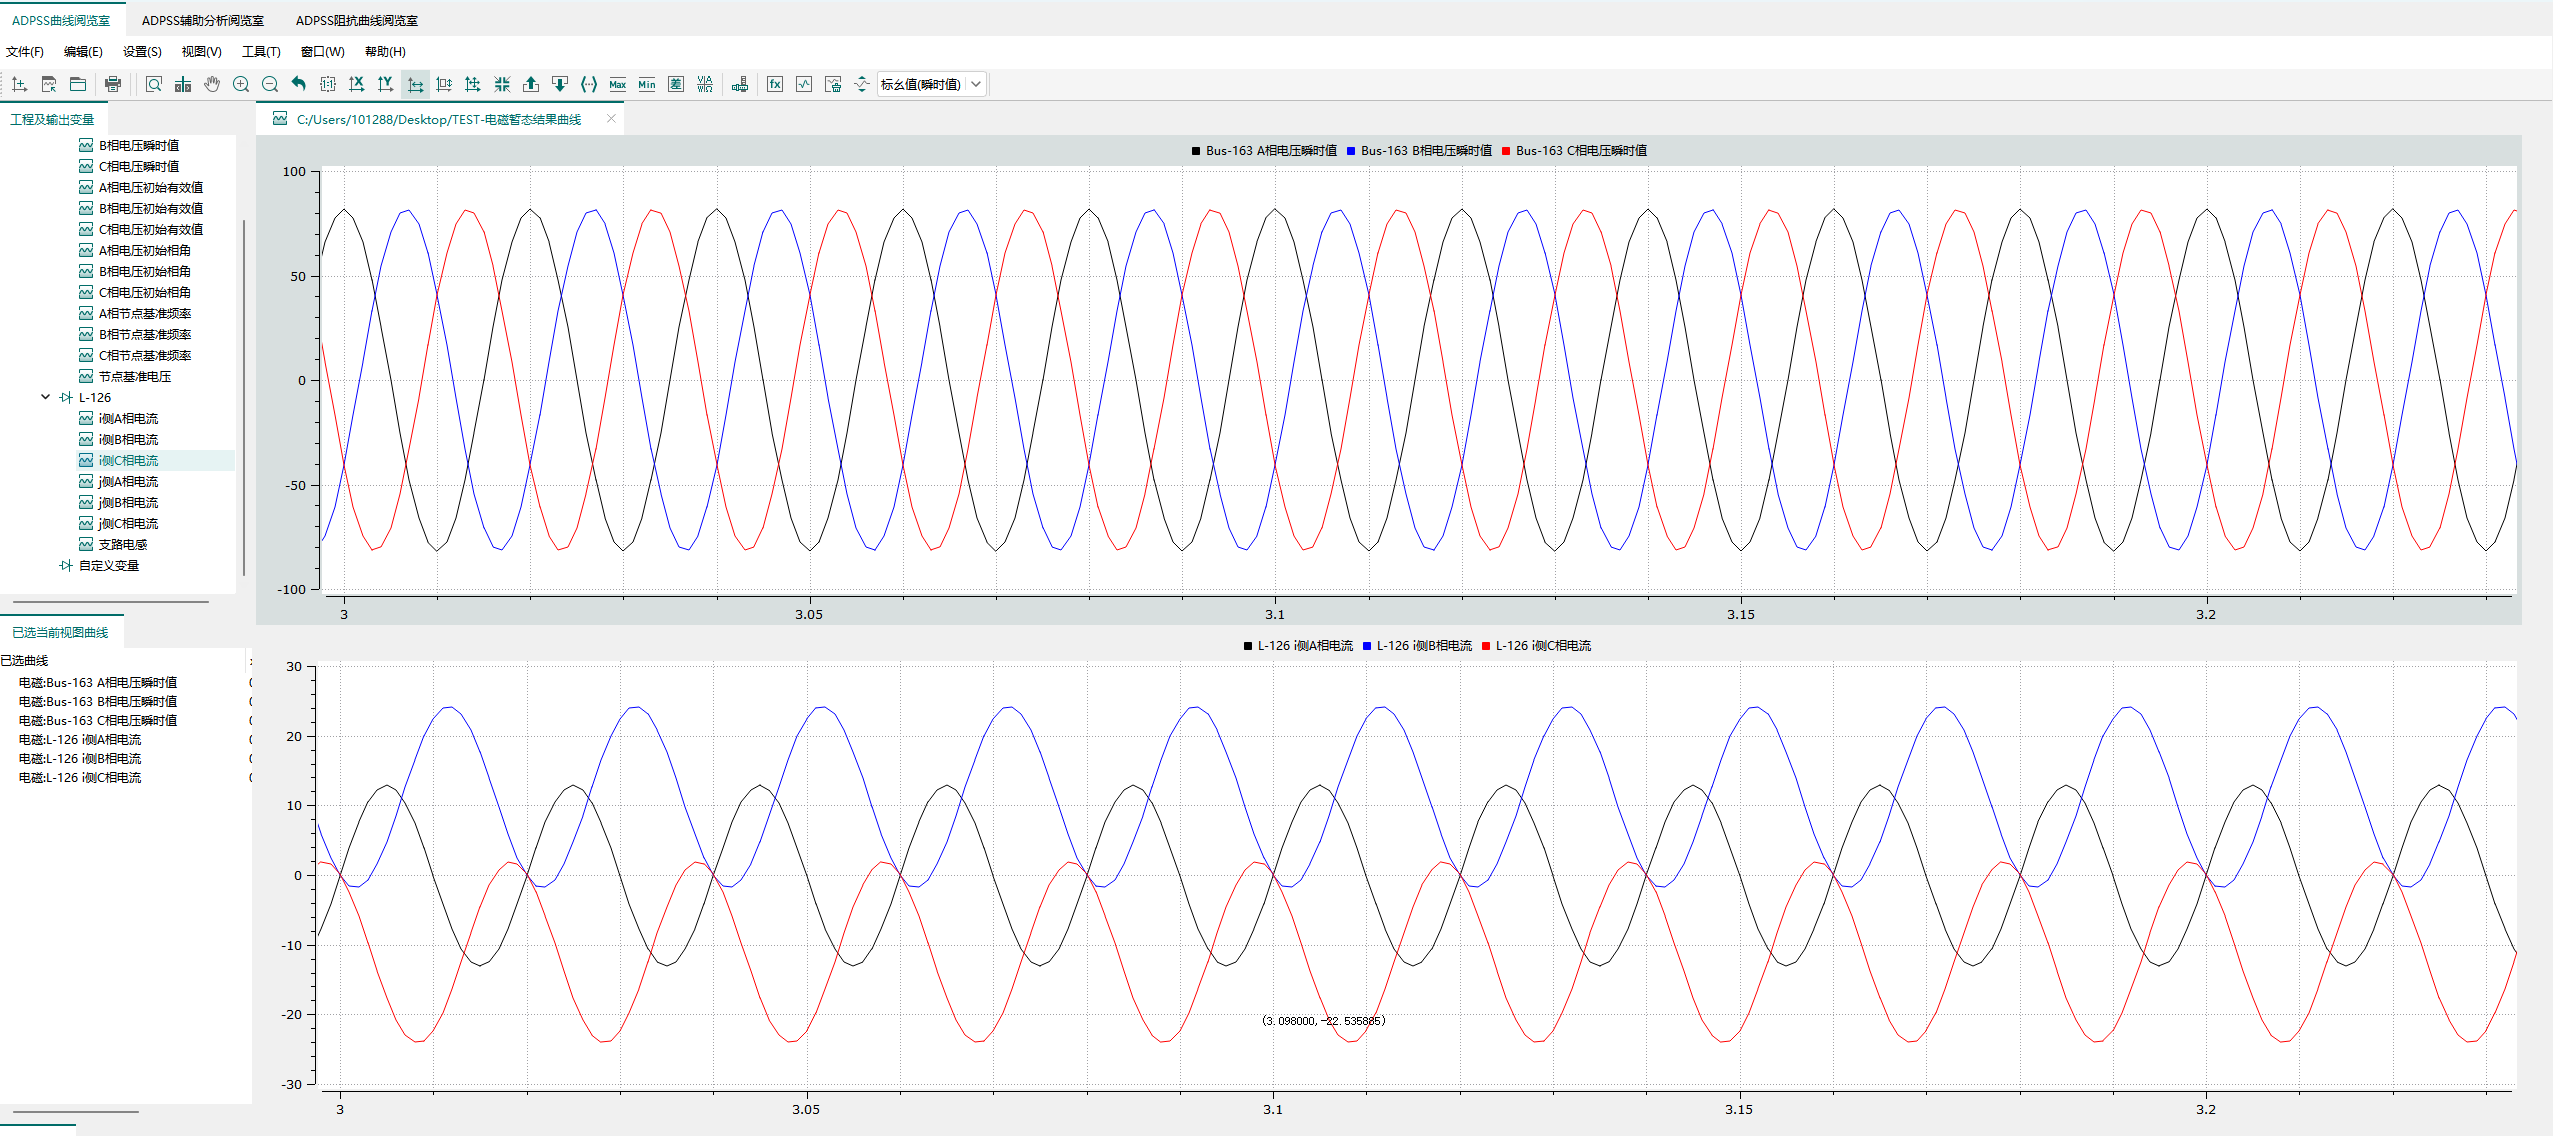The height and width of the screenshot is (1136, 2553).
Task: Open the 工具(T) menu
Action: click(x=261, y=52)
